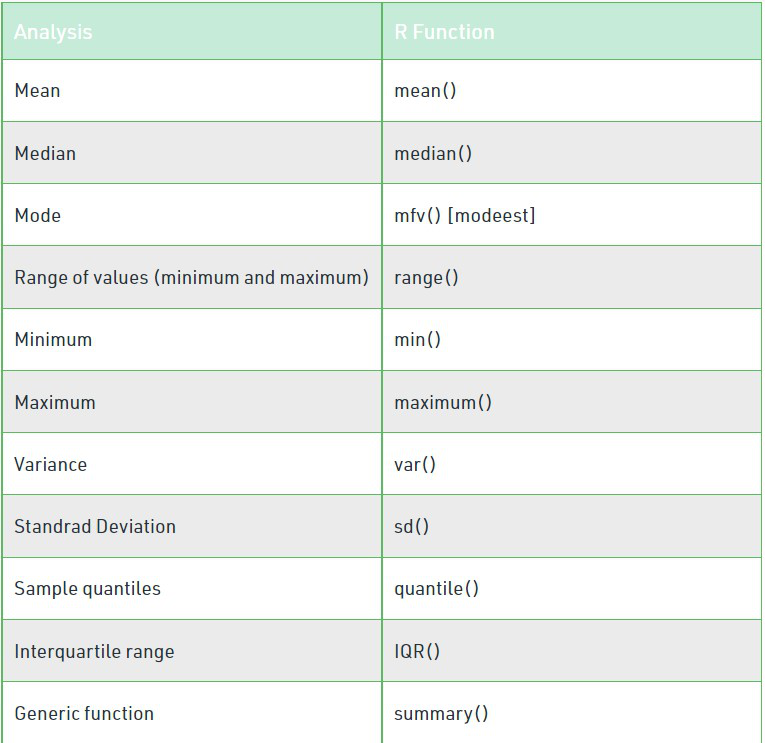The height and width of the screenshot is (743, 765).
Task: Select the Interquartile range label
Action: point(94,652)
